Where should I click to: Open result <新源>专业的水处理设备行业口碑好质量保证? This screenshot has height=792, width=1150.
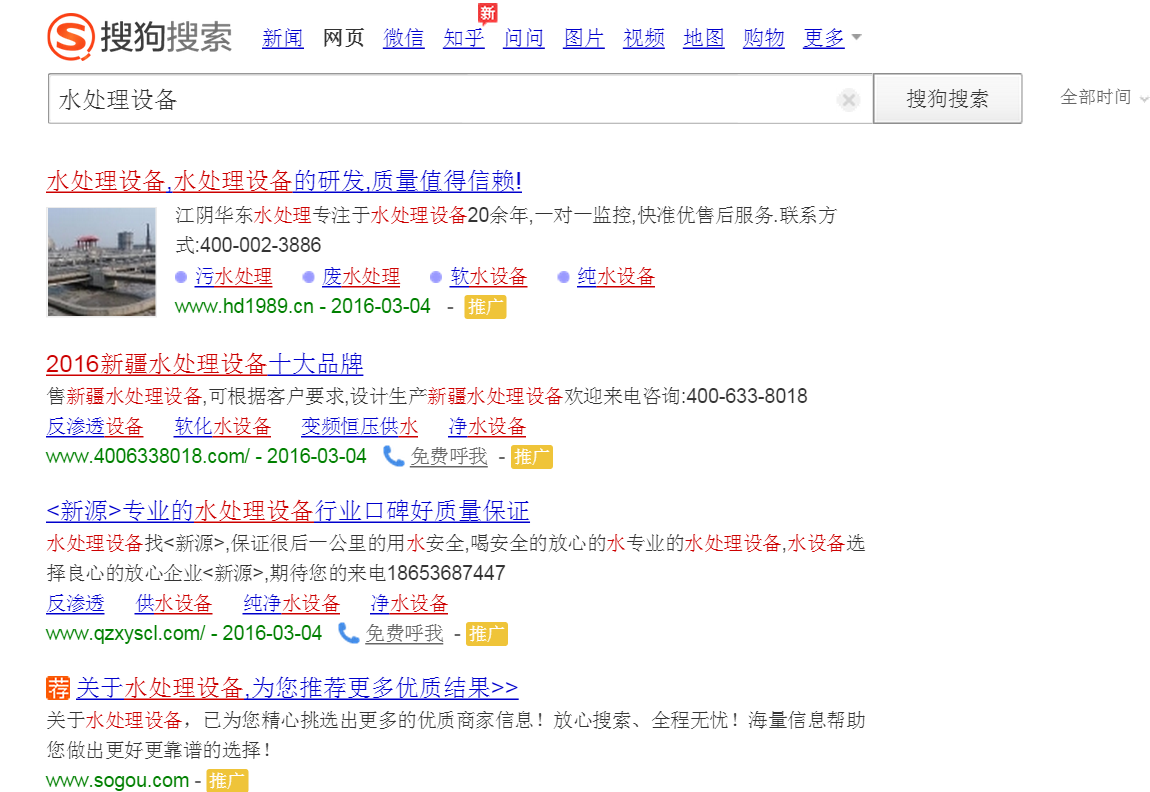288,510
